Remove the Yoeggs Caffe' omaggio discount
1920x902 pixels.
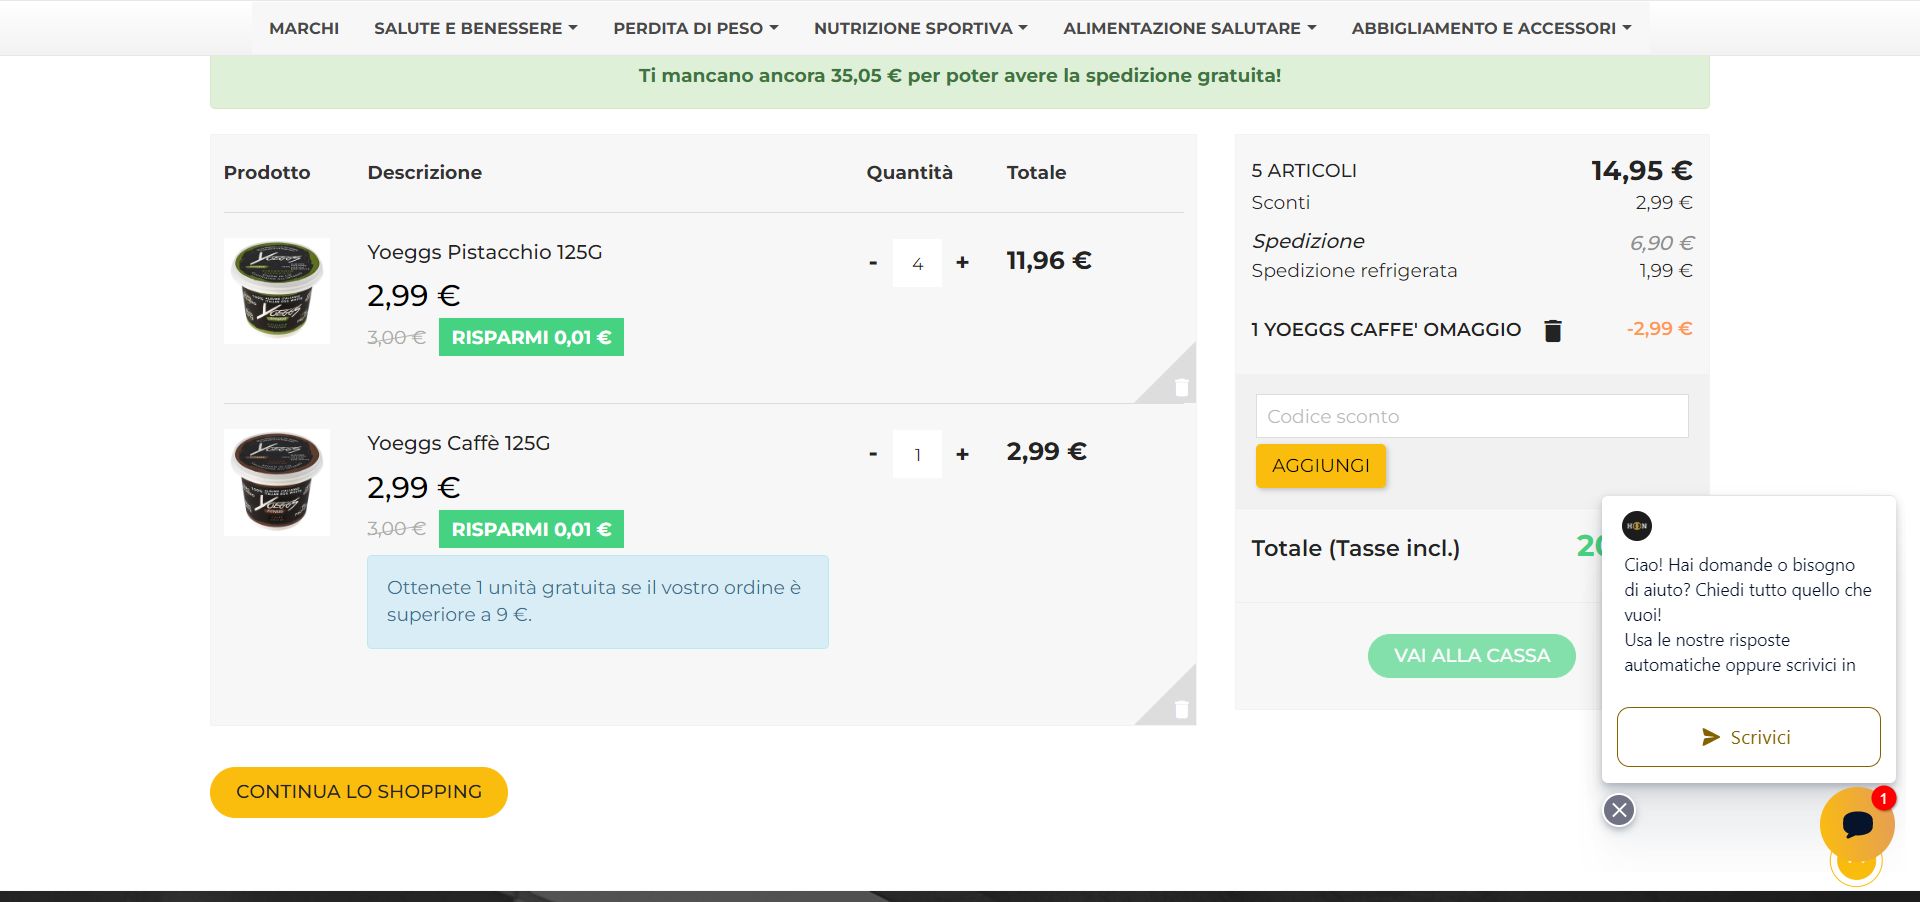[1552, 330]
